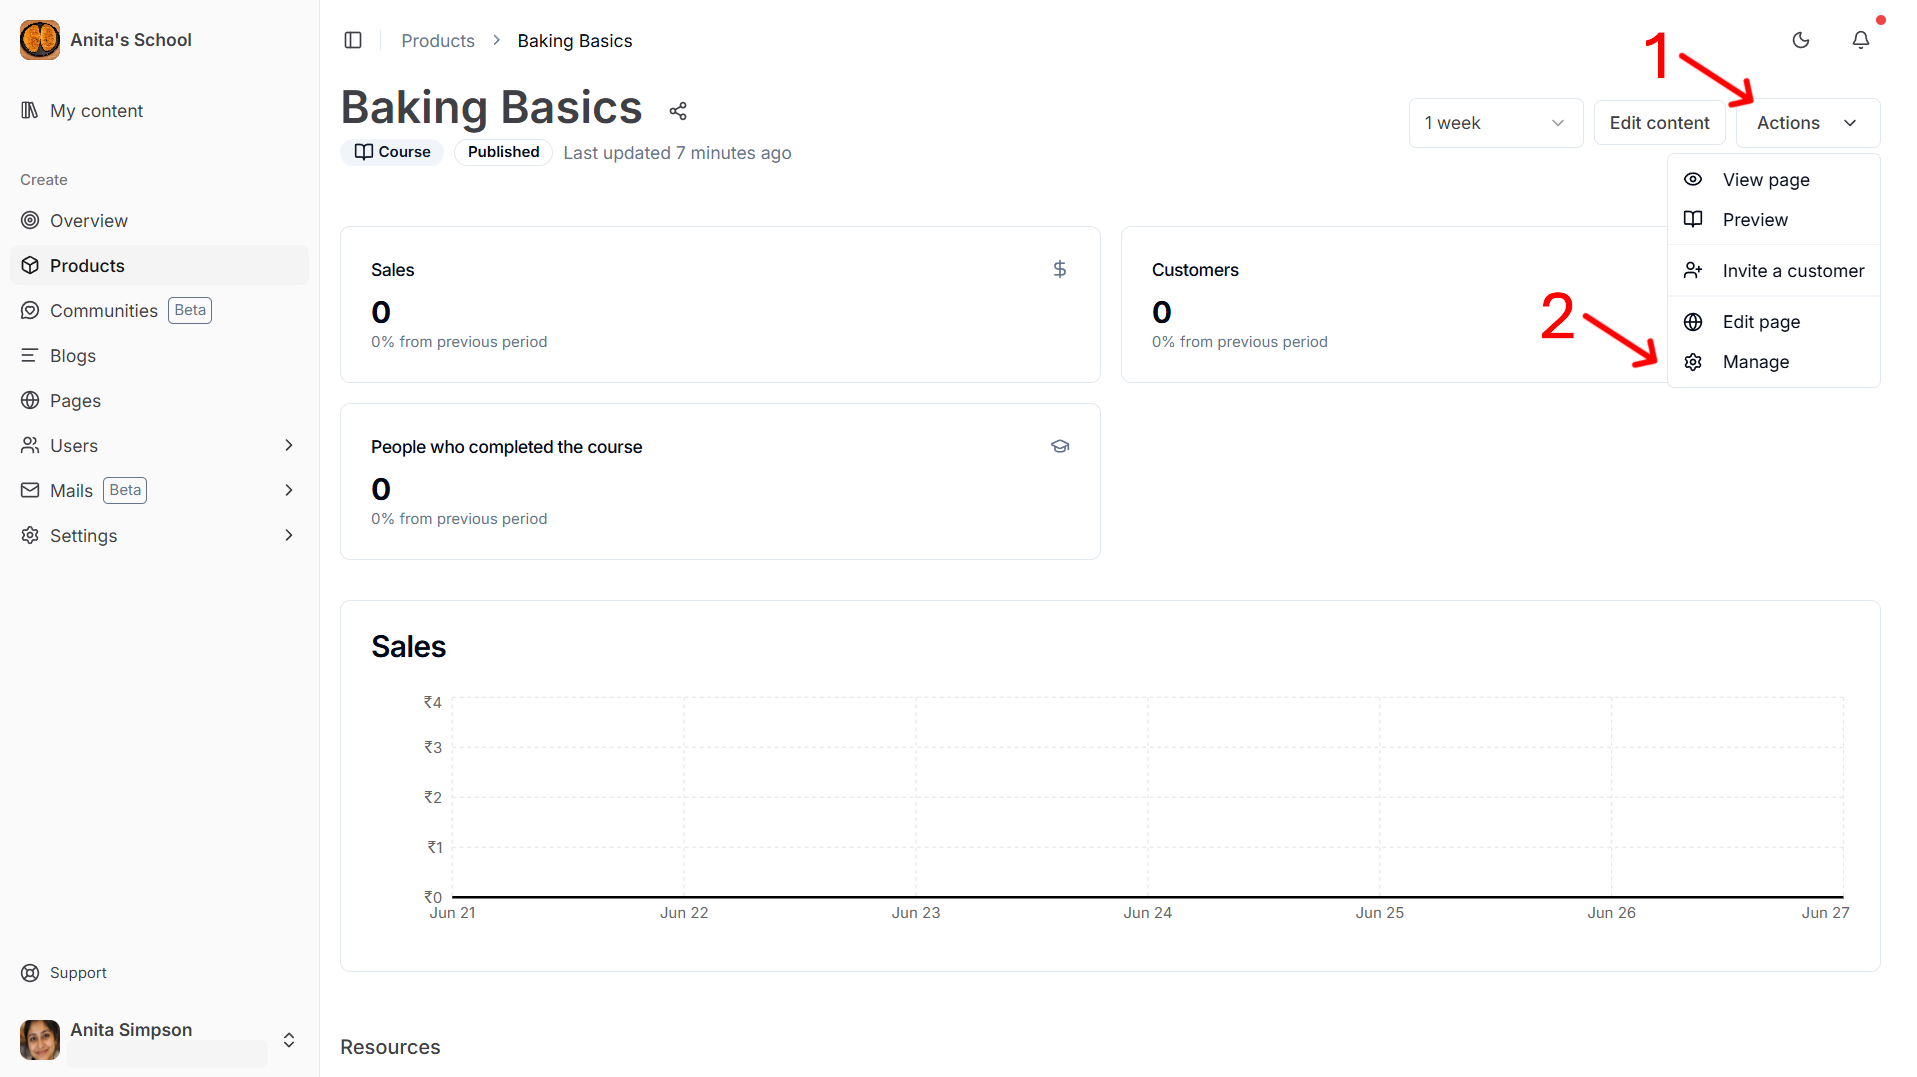The image size is (1917, 1077).
Task: Click the Baking Basics breadcrumb text
Action: [575, 41]
